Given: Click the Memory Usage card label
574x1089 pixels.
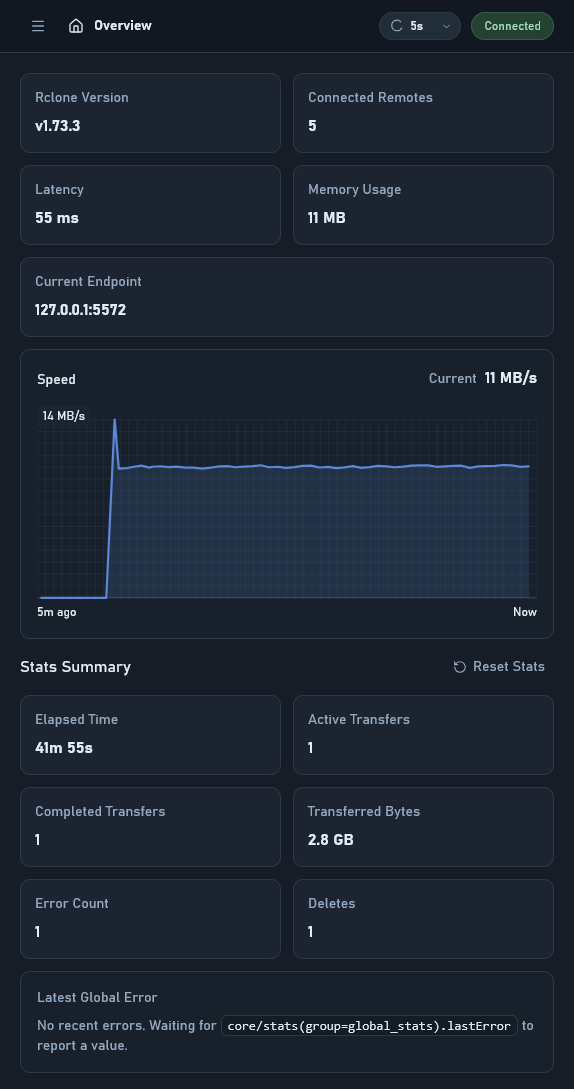Looking at the screenshot, I should [354, 190].
